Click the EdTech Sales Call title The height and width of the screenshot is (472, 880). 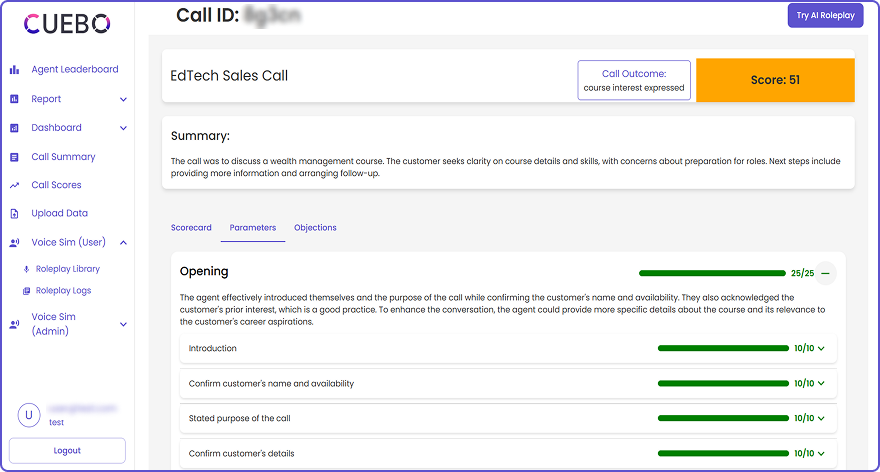(x=229, y=76)
